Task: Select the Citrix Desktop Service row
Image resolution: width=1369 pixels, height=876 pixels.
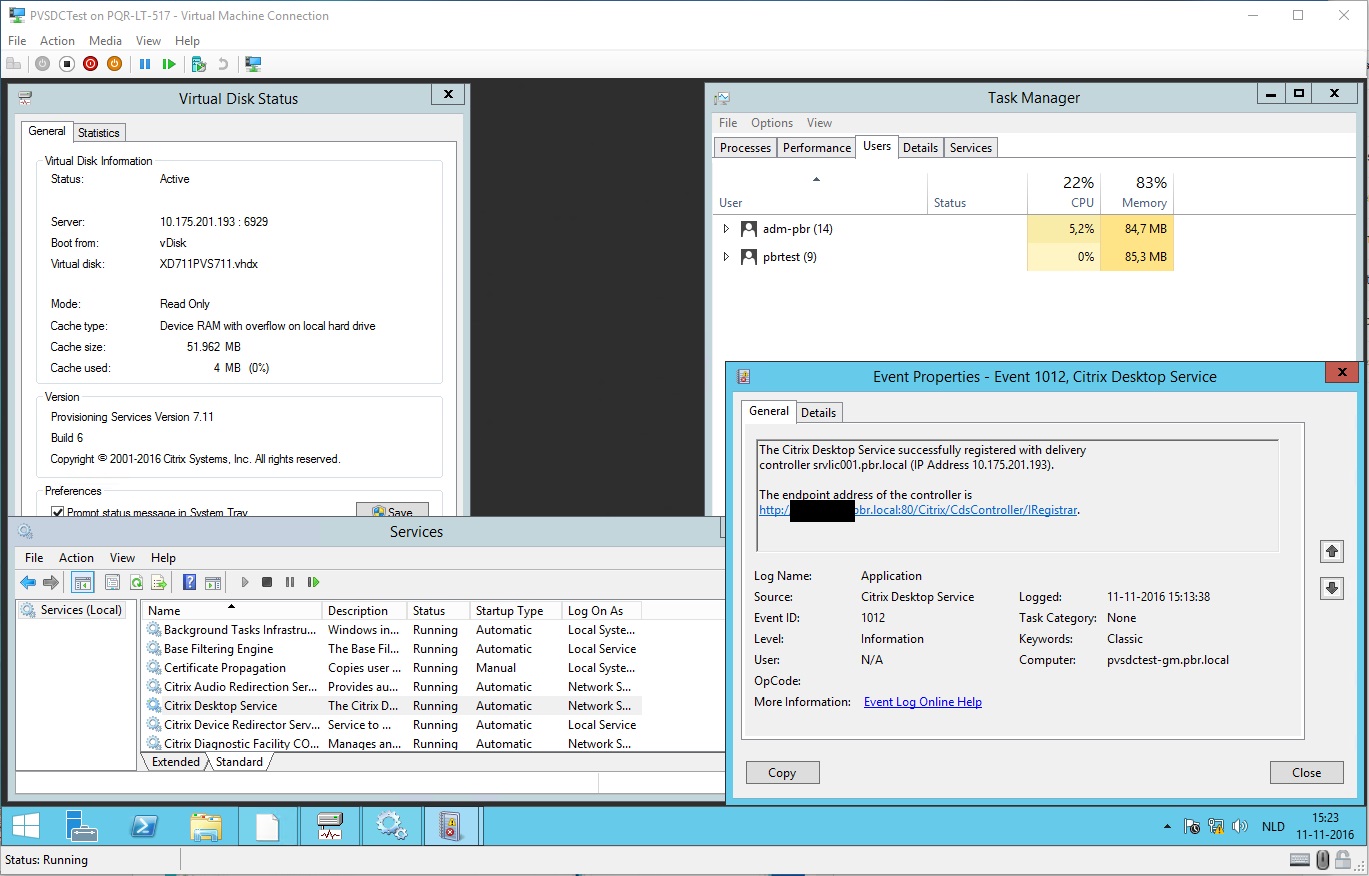Action: coord(392,706)
